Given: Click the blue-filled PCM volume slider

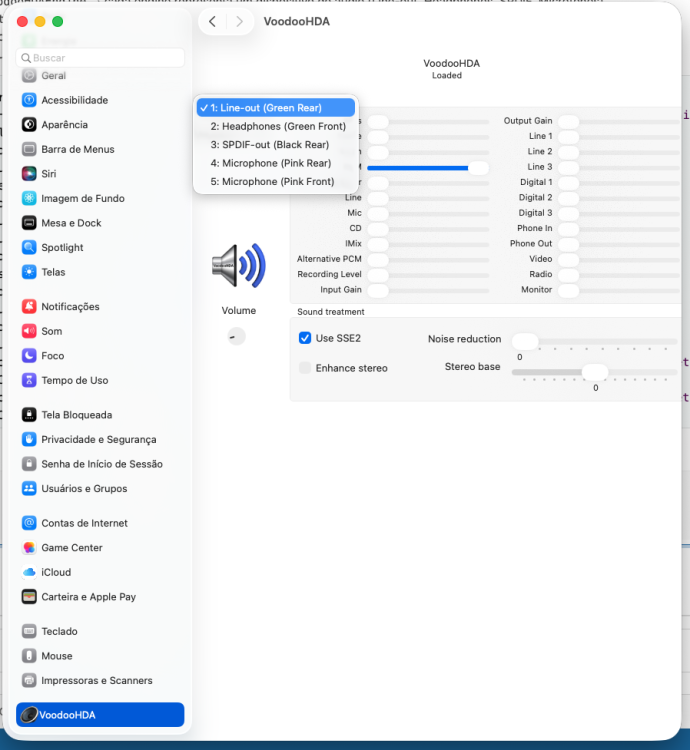Looking at the screenshot, I should (428, 168).
